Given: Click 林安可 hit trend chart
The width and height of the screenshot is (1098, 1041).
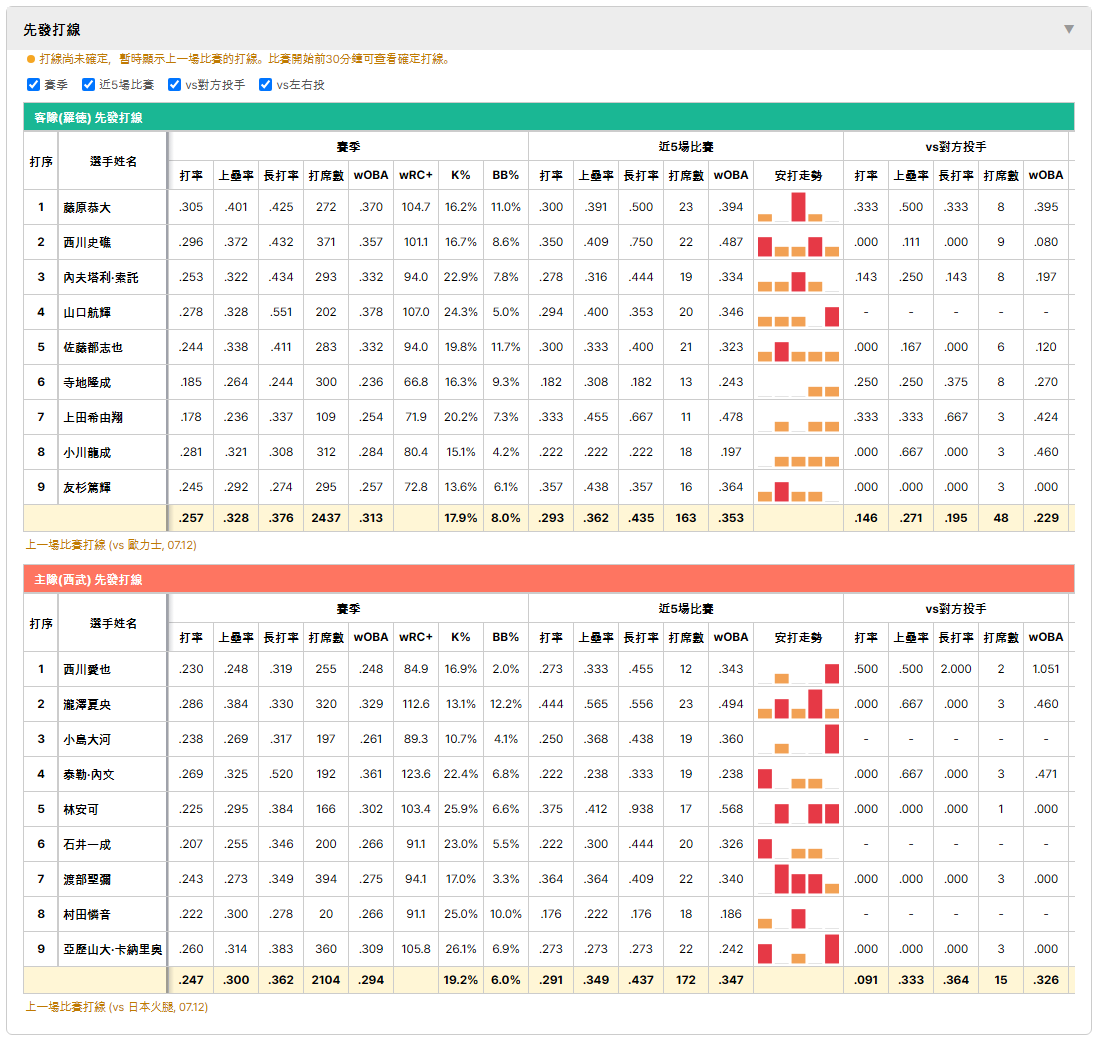Looking at the screenshot, I should tap(798, 809).
